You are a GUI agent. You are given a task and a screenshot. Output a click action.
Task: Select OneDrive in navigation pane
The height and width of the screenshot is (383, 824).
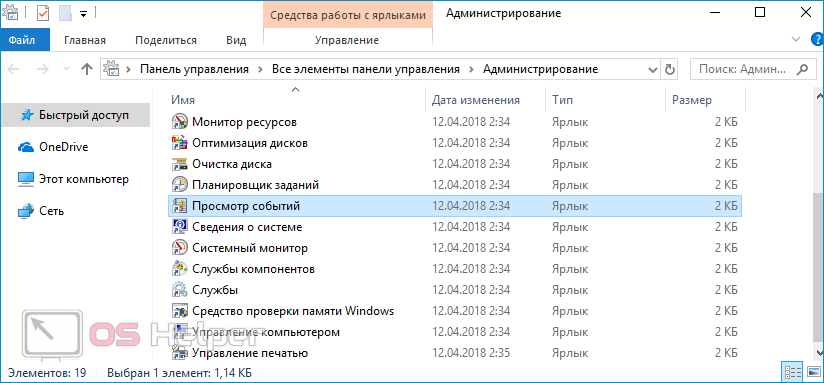(x=63, y=147)
